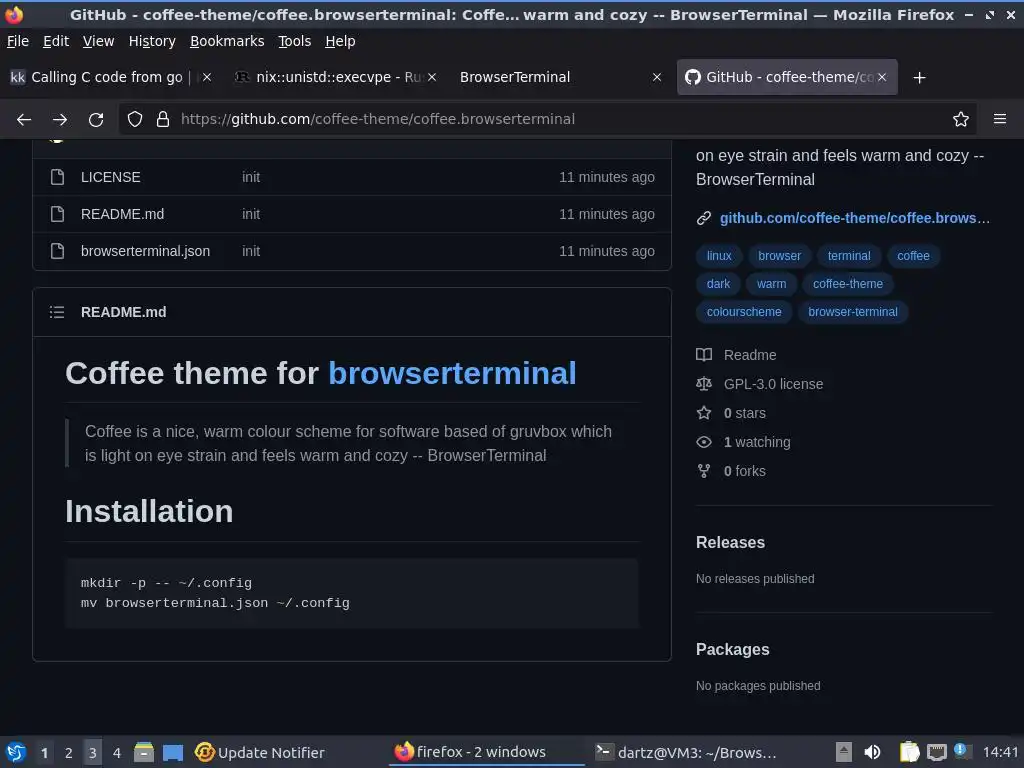The image size is (1024, 768).
Task: Open the Firefox hamburger menu
Action: pyautogui.click(x=1000, y=119)
